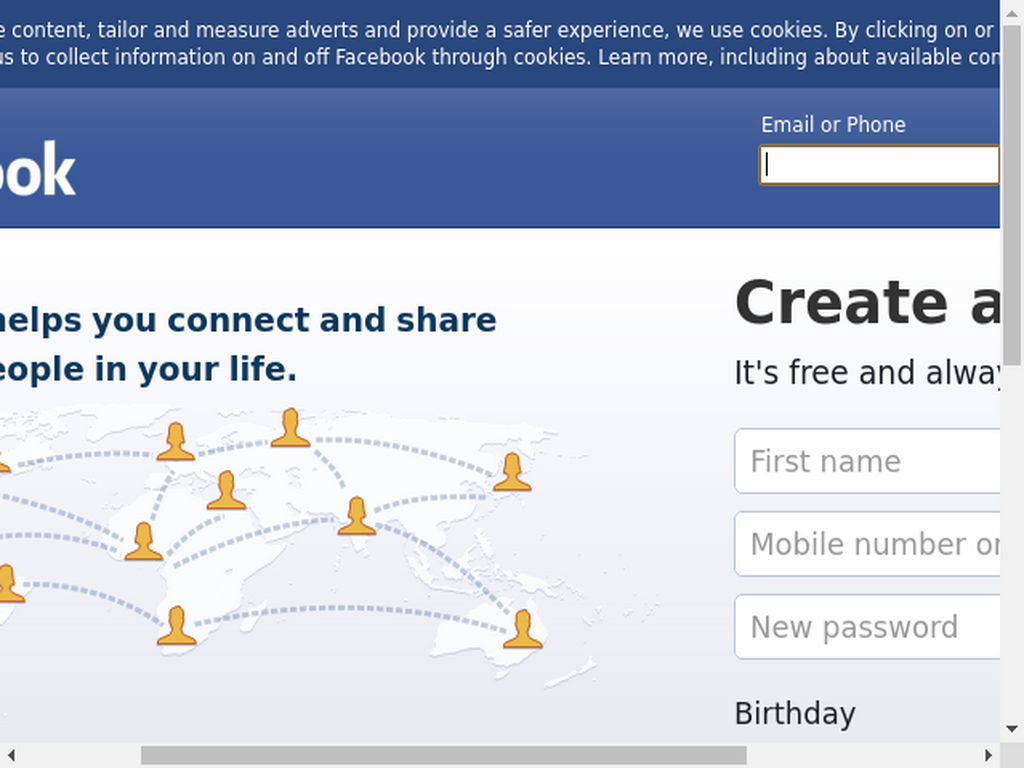Select the person icon over India
This screenshot has height=768, width=1024.
pos(357,516)
